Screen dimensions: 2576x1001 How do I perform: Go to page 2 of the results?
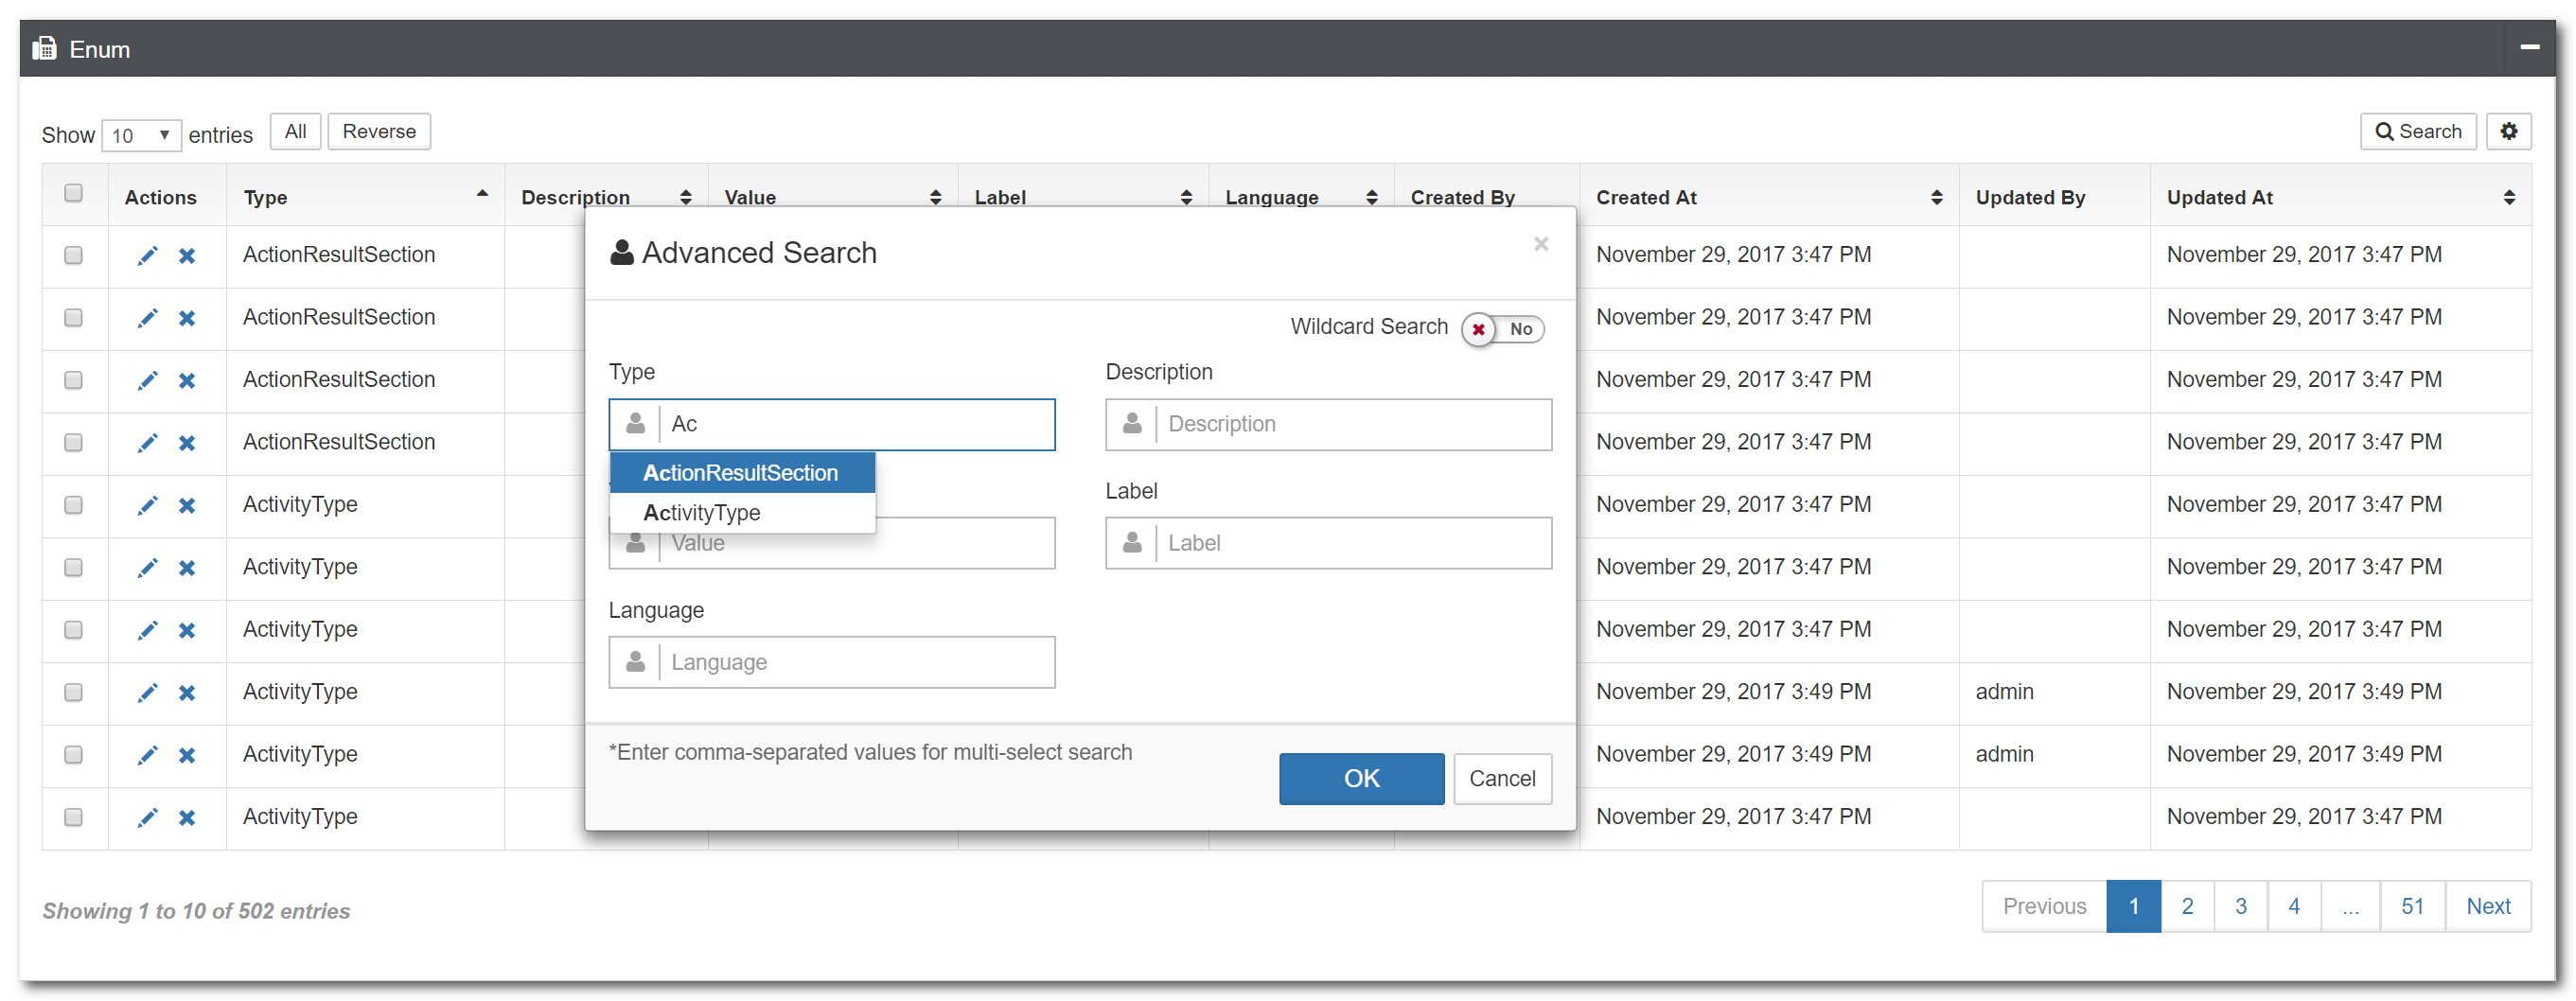pyautogui.click(x=2187, y=907)
